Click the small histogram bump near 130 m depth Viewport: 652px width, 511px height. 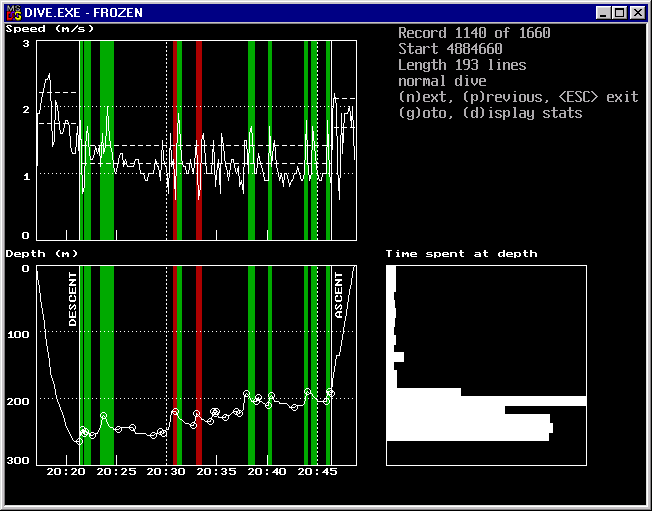click(395, 357)
